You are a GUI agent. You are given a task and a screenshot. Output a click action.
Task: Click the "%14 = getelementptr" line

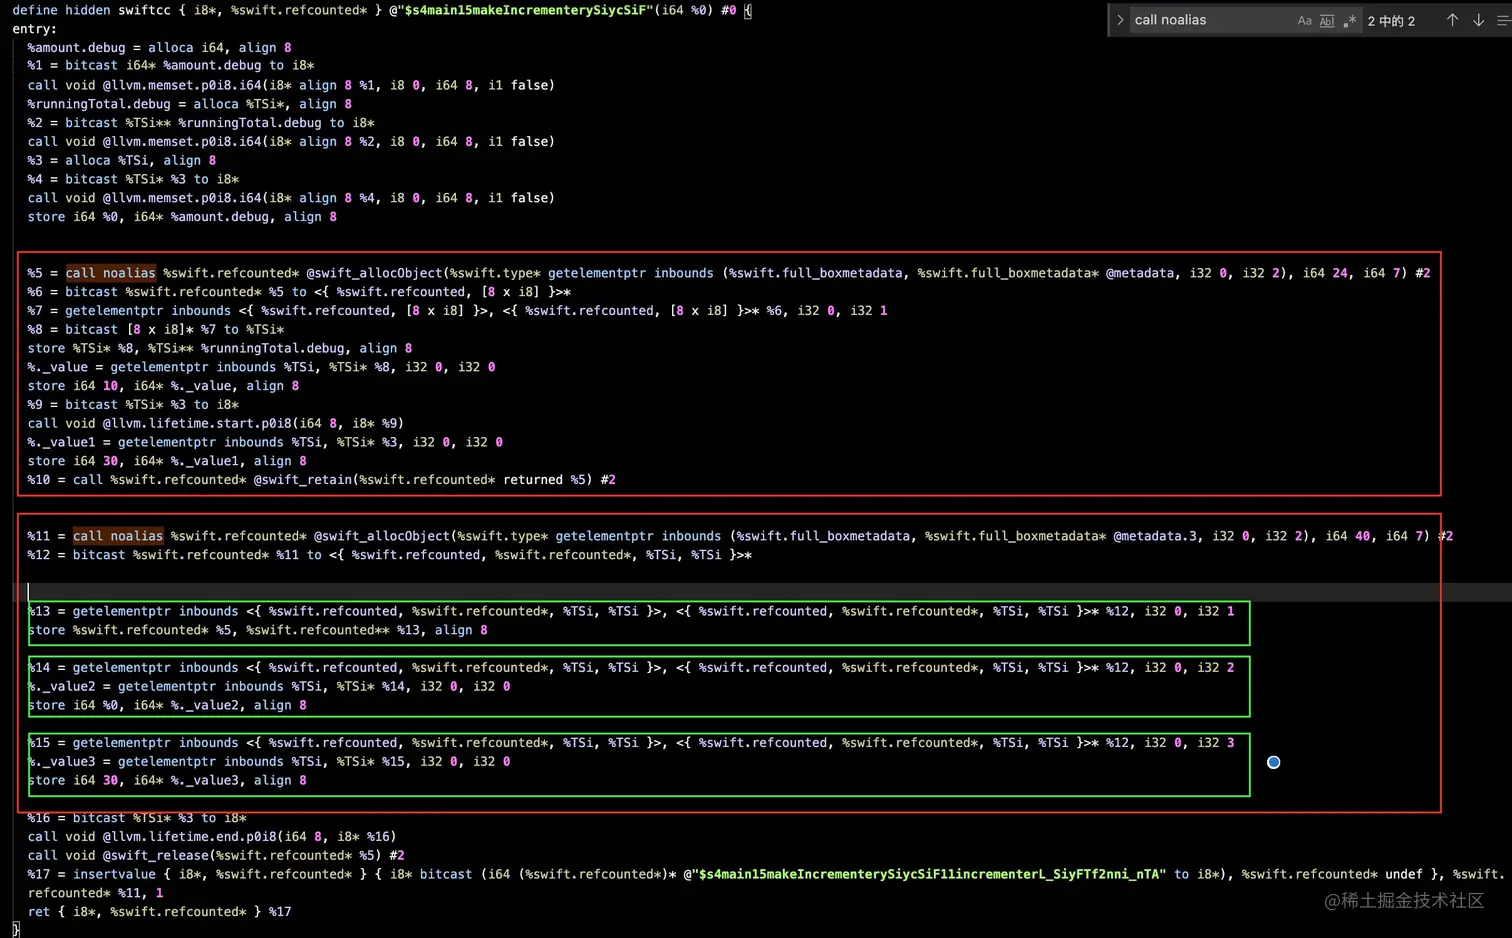point(631,668)
